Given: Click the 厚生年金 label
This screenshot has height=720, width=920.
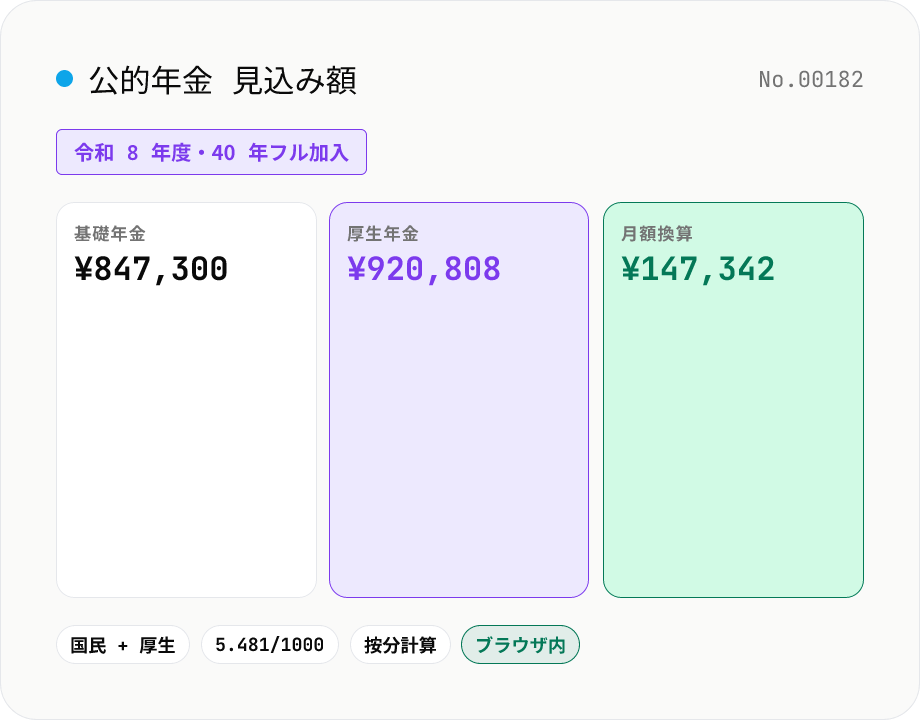Looking at the screenshot, I should 383,234.
